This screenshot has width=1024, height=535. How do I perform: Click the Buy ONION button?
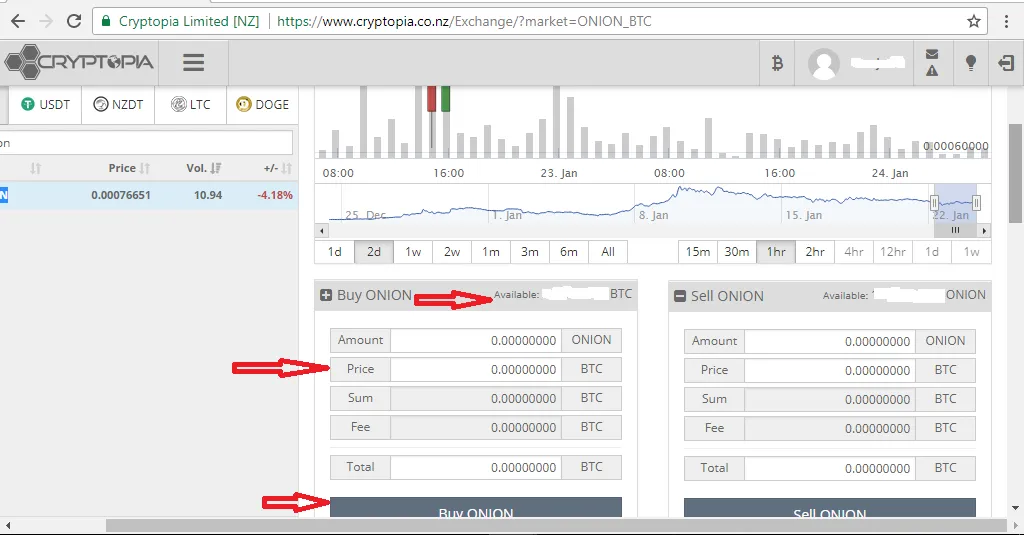click(475, 508)
